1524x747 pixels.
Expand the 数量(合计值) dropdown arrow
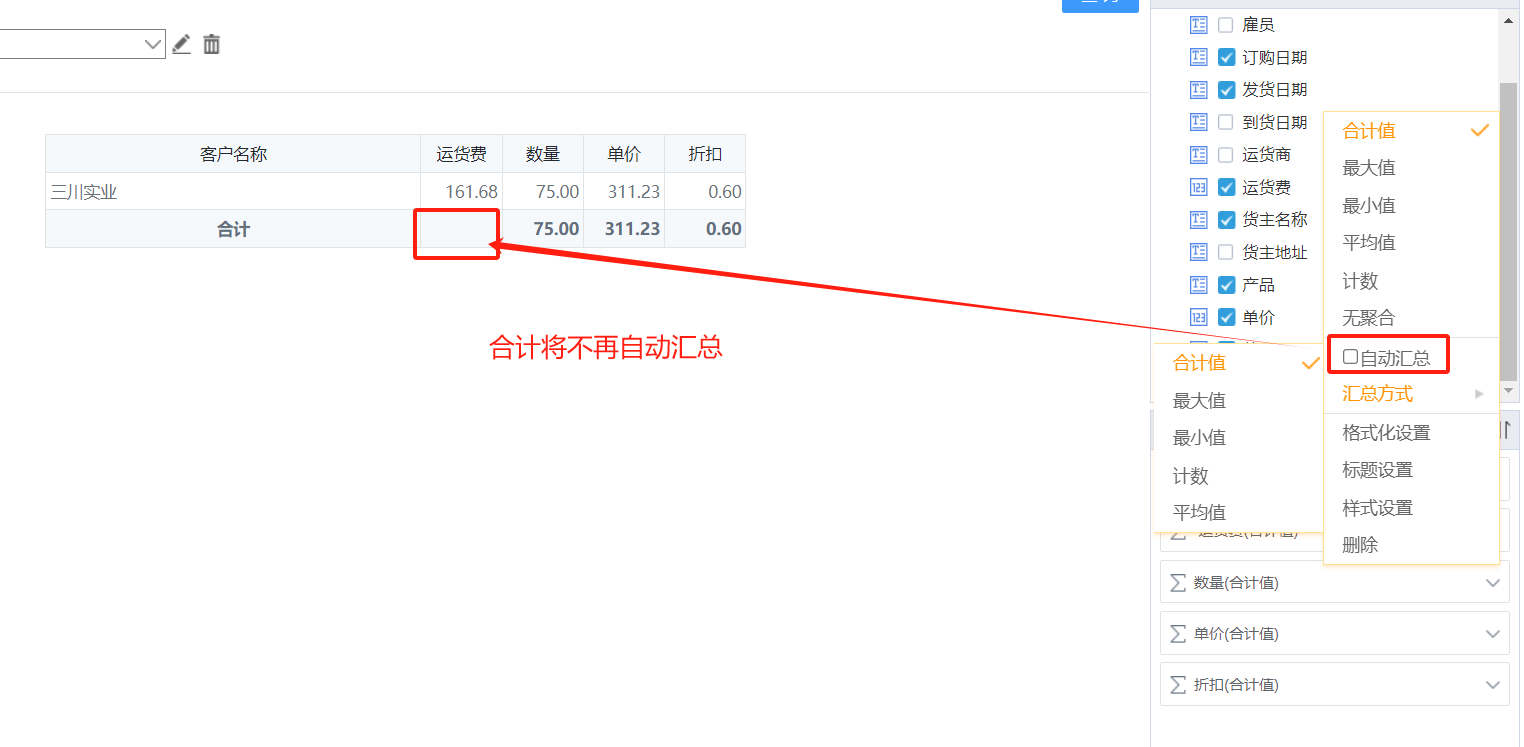(1492, 583)
